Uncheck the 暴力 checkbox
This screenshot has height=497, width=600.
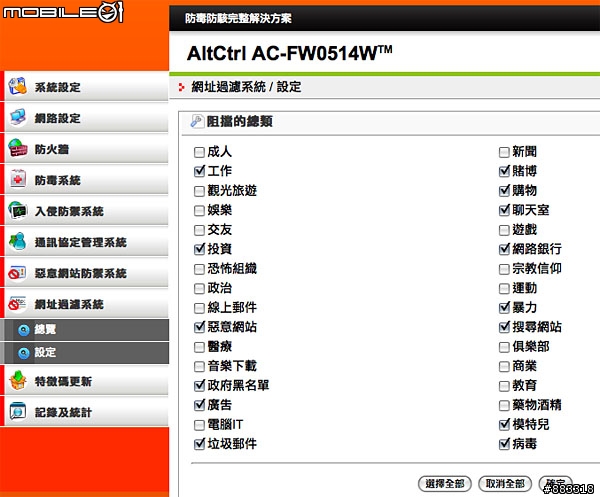(x=504, y=308)
